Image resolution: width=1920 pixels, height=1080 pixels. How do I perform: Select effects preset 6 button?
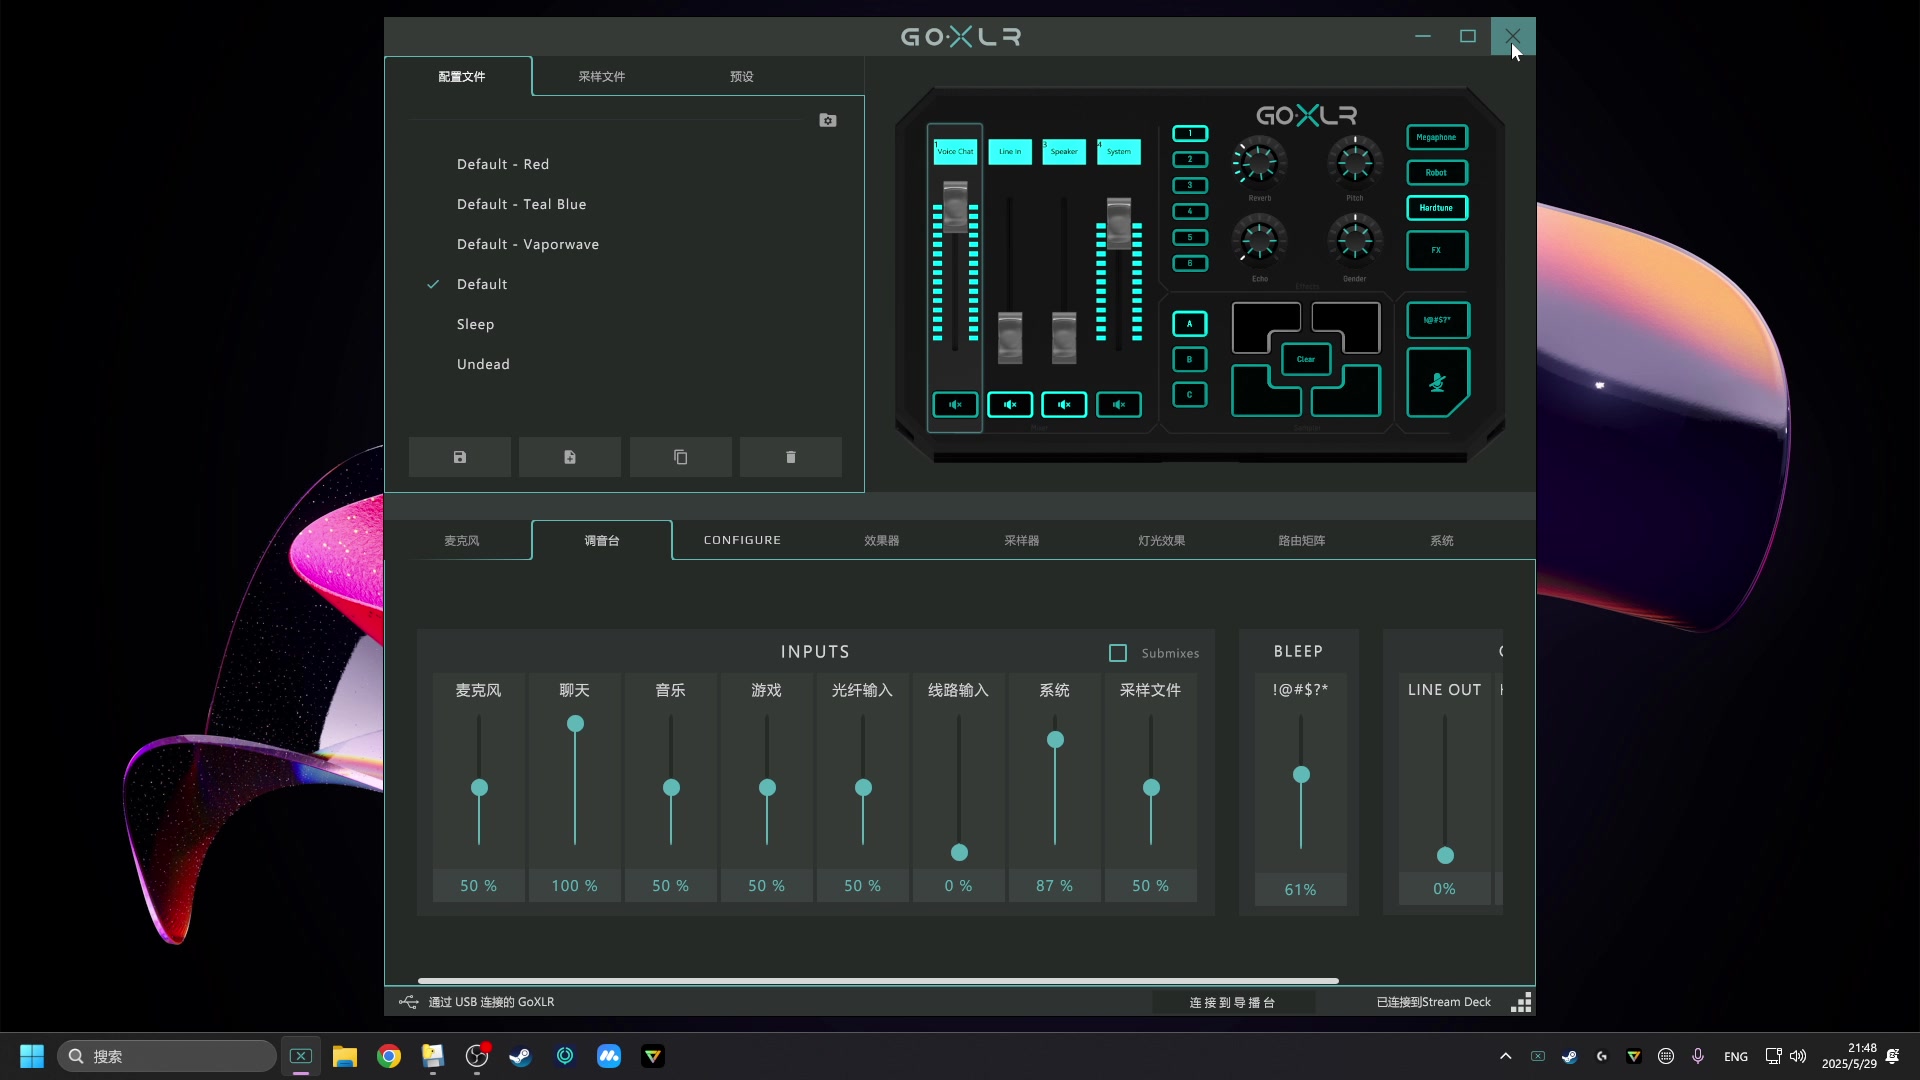pos(1190,263)
